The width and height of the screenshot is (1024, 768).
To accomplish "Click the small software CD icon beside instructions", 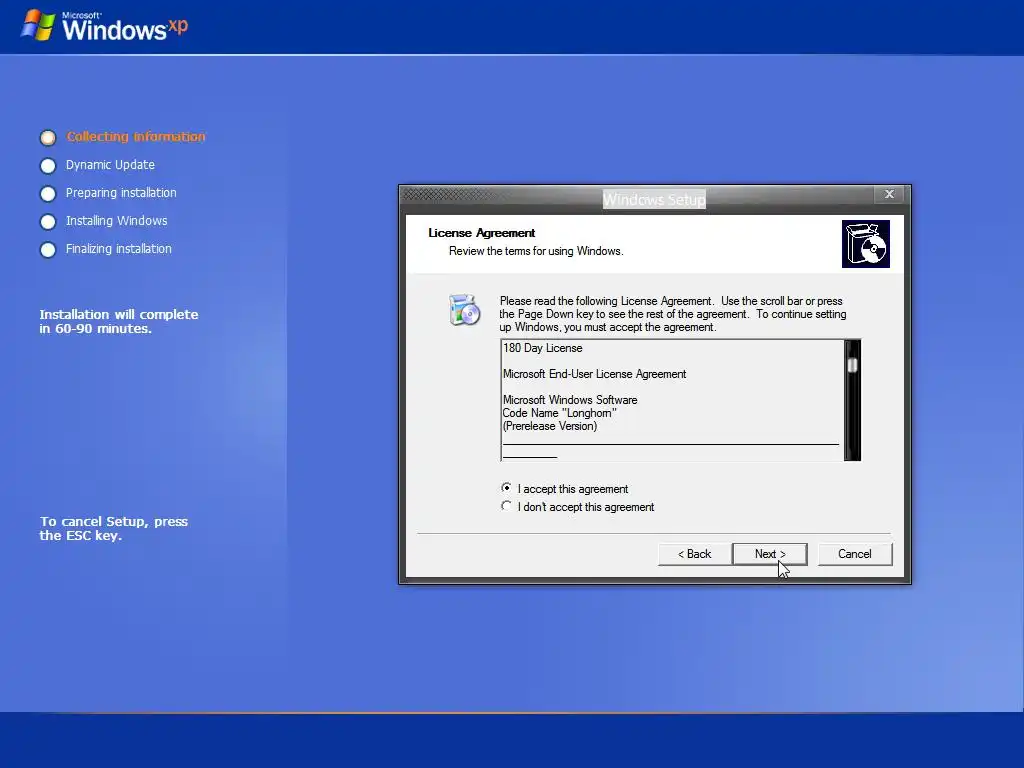I will click(x=464, y=310).
